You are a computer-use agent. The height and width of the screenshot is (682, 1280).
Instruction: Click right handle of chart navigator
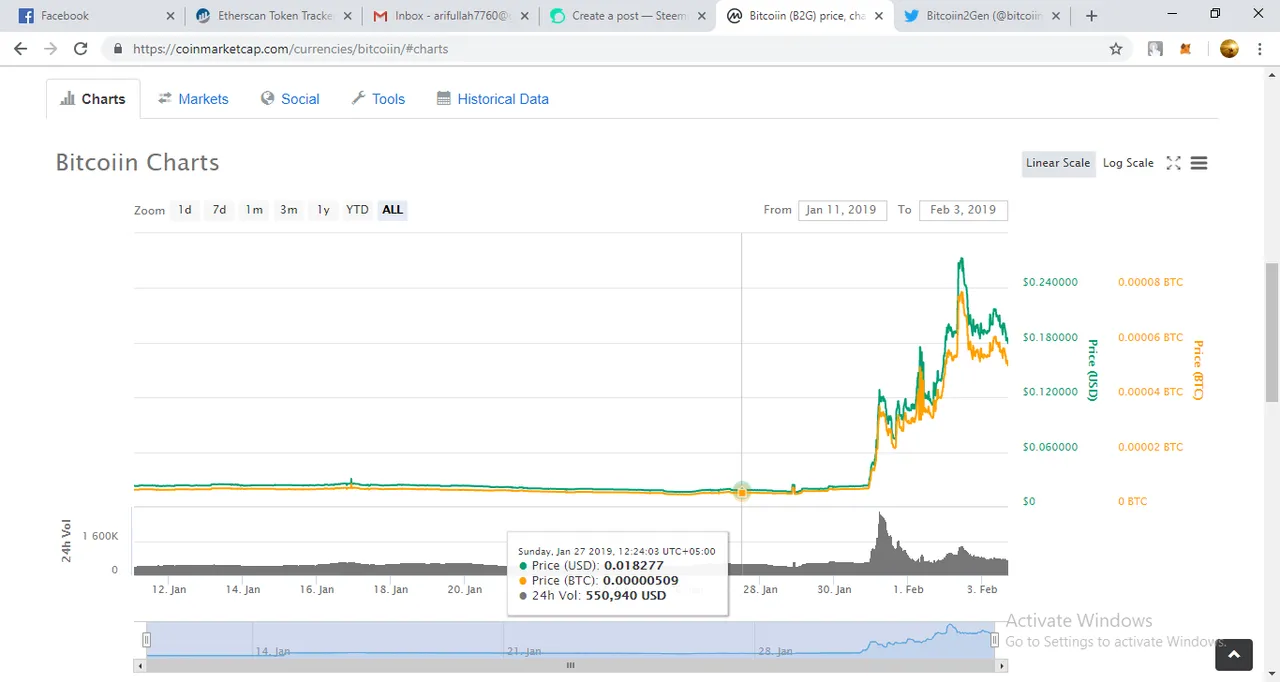pos(994,640)
